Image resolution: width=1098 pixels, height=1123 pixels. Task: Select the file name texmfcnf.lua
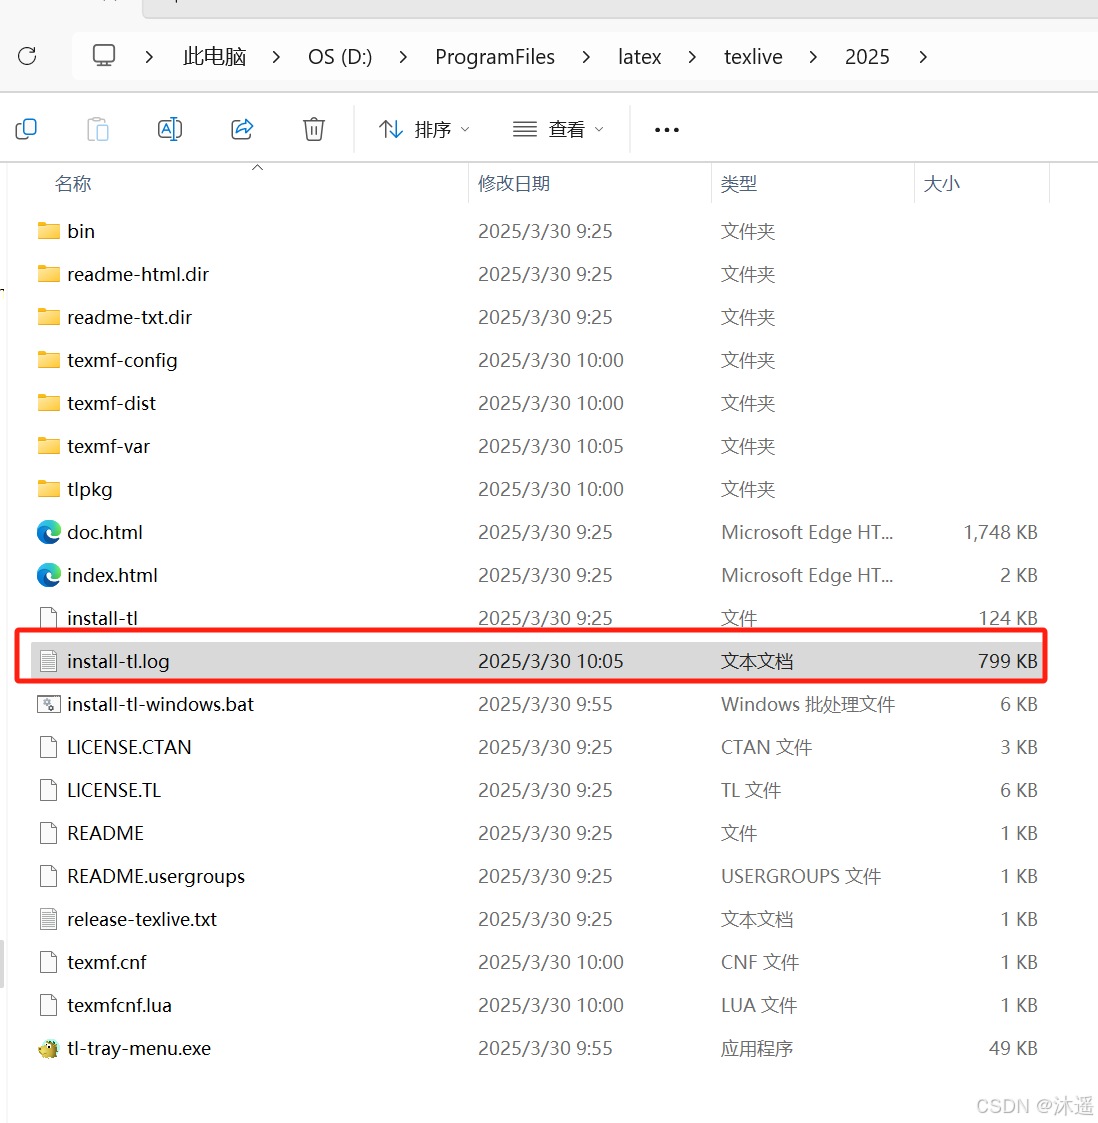pos(120,1005)
